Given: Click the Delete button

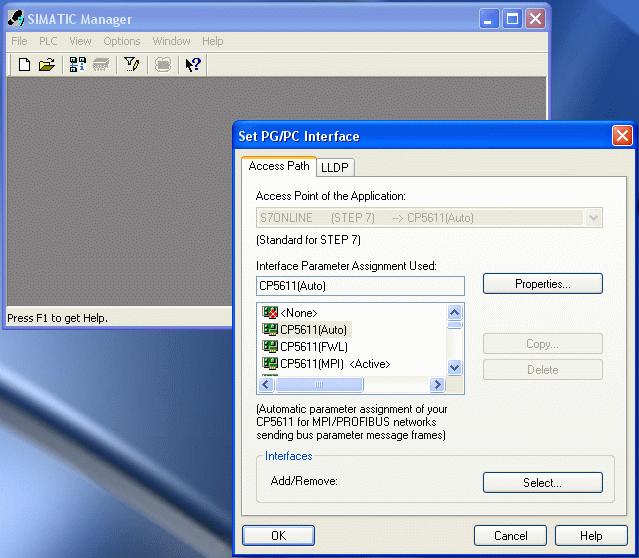Looking at the screenshot, I should click(542, 370).
